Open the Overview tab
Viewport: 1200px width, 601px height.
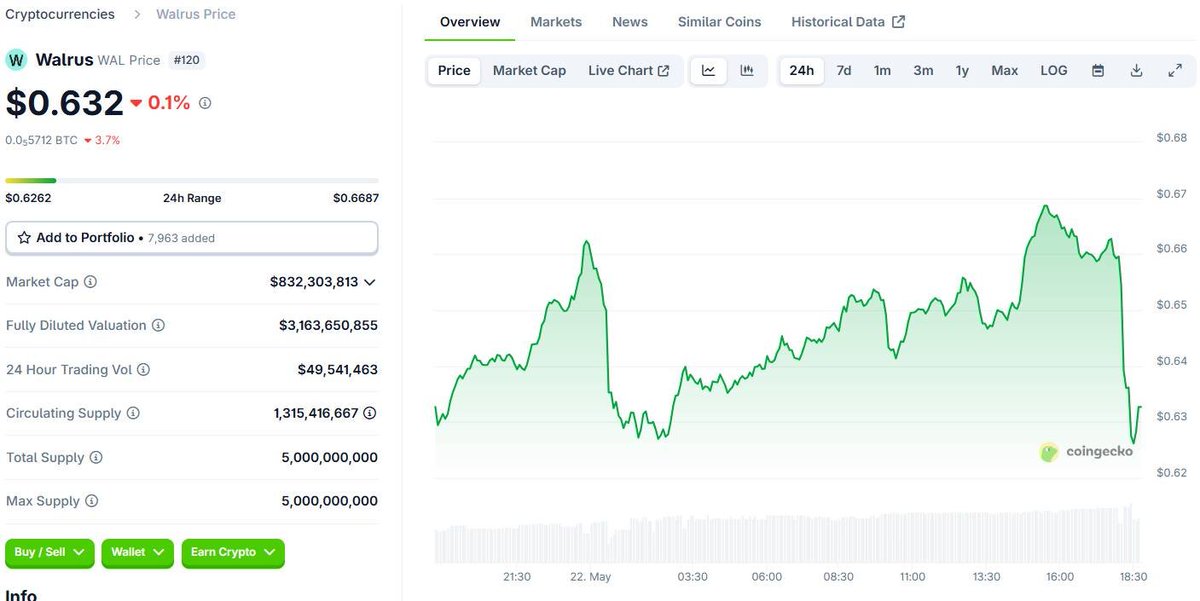(x=470, y=21)
